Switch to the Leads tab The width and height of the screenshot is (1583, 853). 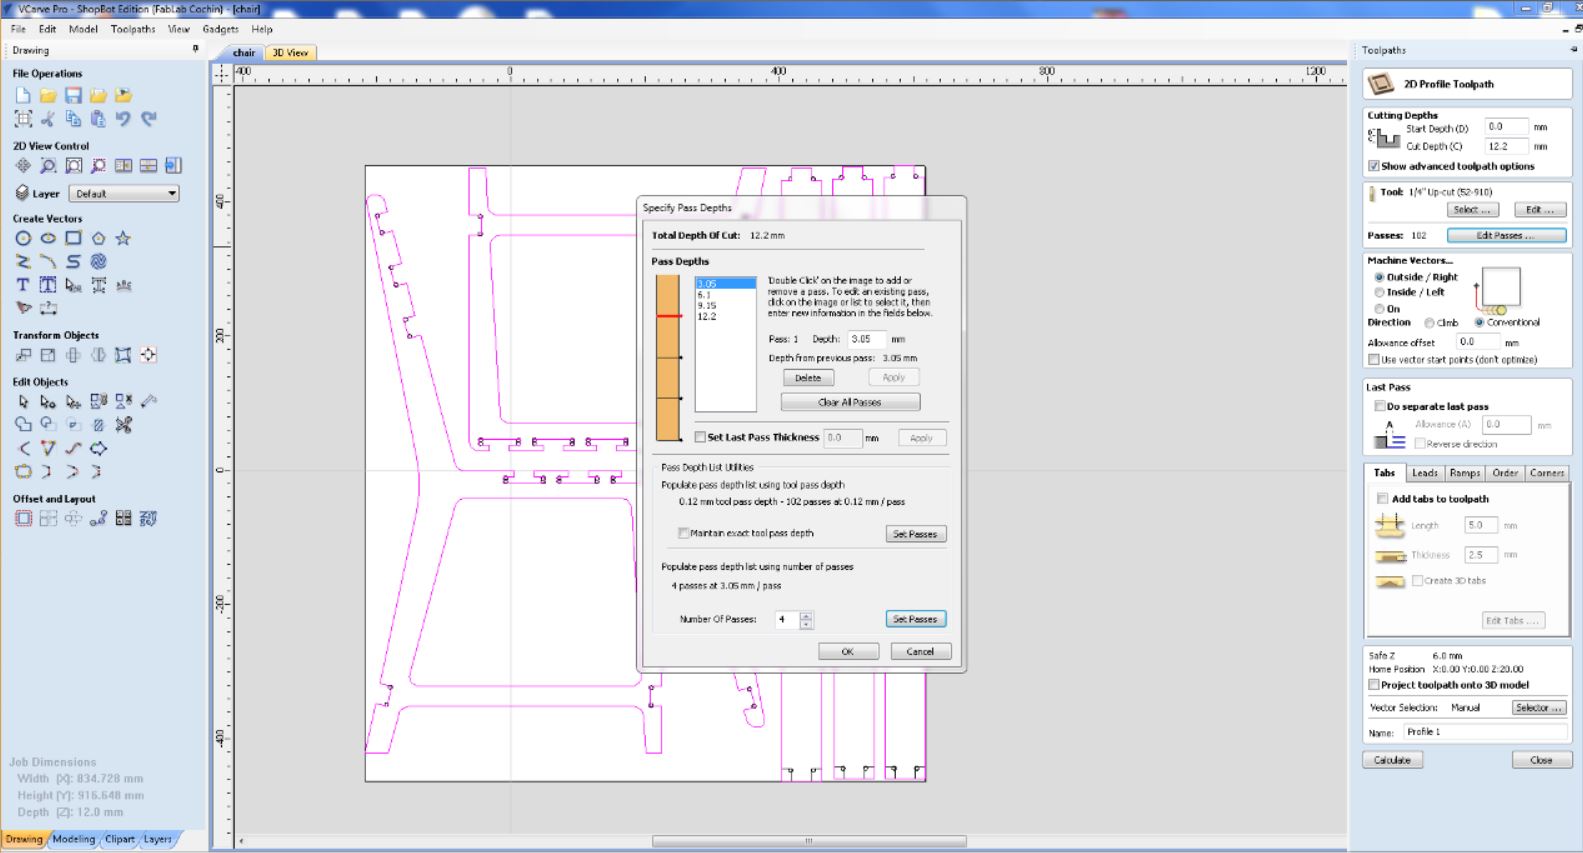tap(1425, 473)
